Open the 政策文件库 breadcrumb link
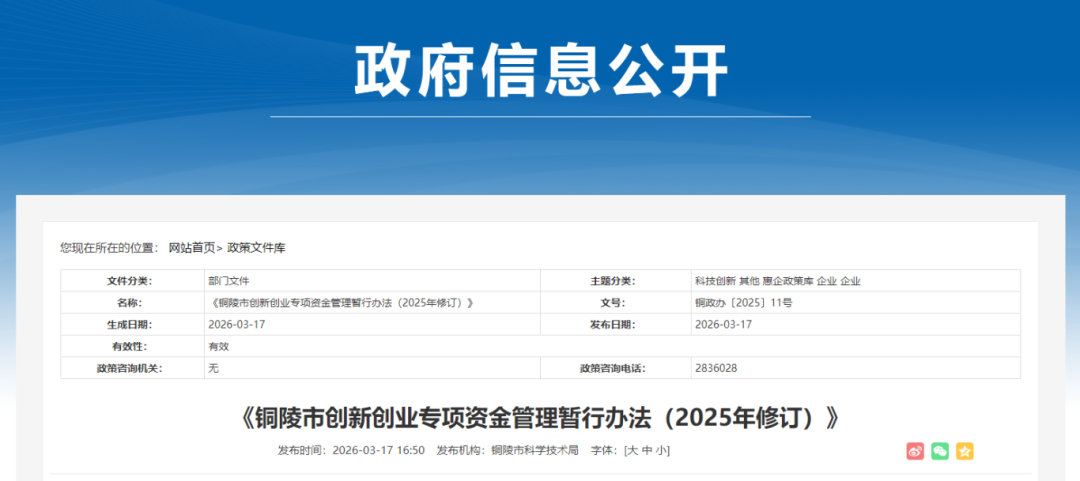1080x481 pixels. pyautogui.click(x=256, y=248)
